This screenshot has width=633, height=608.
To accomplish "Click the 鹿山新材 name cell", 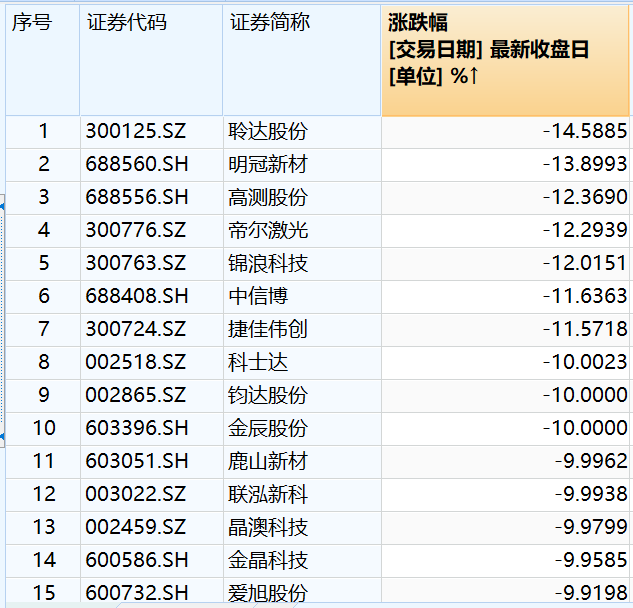I will coord(267,461).
